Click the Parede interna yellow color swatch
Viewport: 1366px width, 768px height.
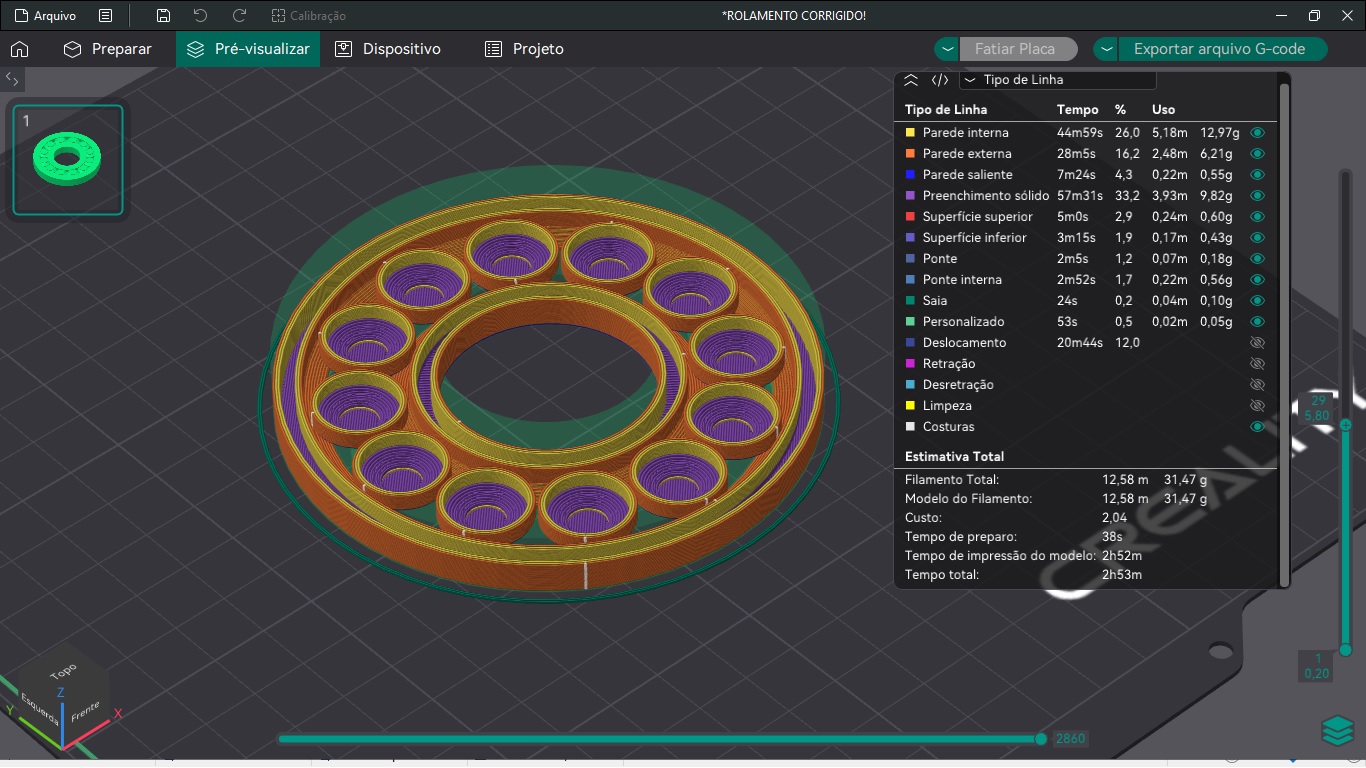pos(910,133)
